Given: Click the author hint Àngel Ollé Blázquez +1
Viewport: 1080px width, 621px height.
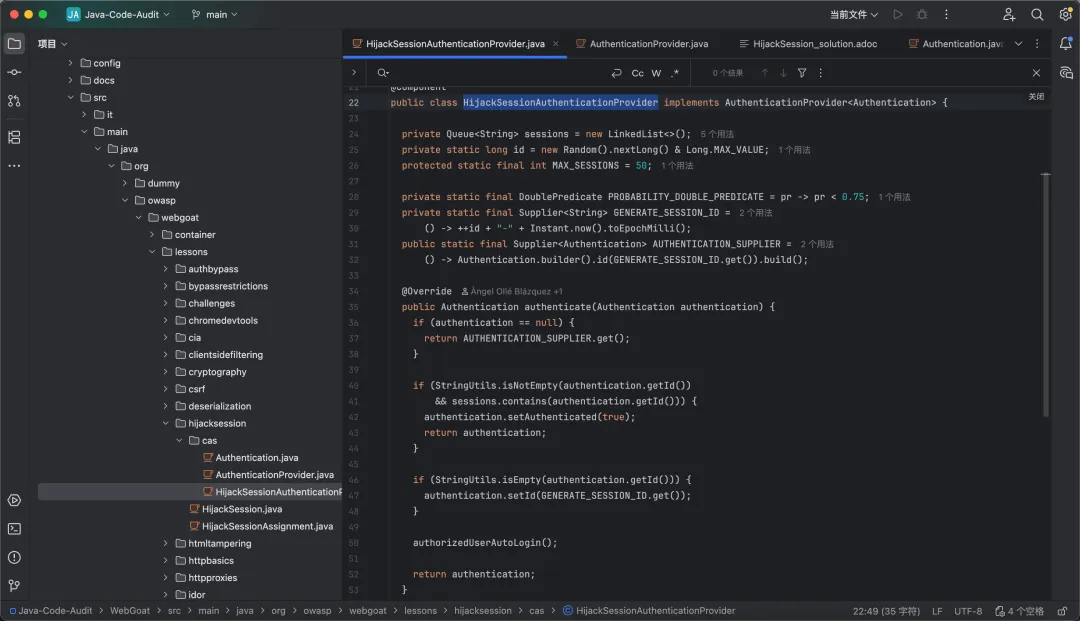Looking at the screenshot, I should (x=512, y=291).
